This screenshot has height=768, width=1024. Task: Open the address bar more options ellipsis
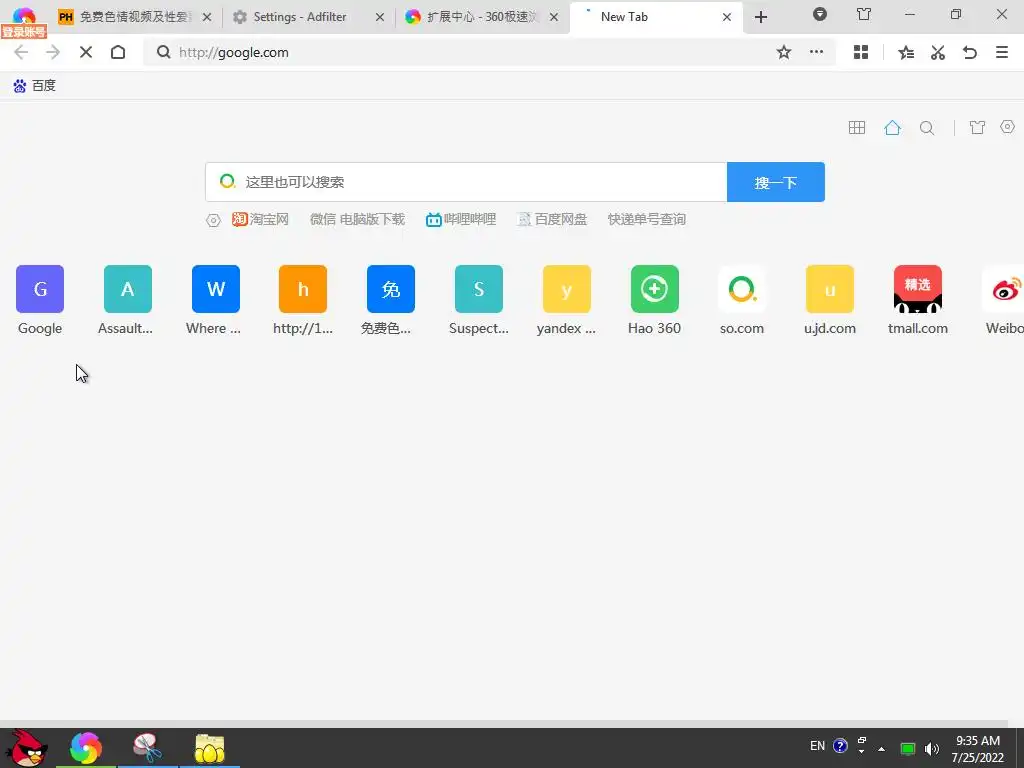tap(816, 52)
